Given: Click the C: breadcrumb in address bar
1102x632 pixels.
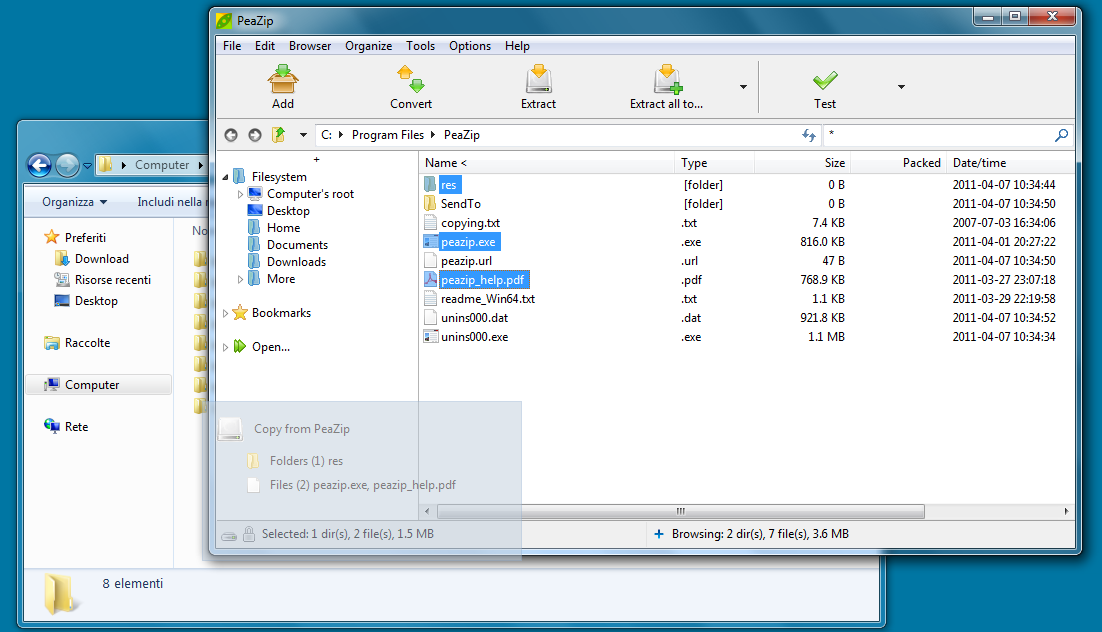Looking at the screenshot, I should (327, 135).
